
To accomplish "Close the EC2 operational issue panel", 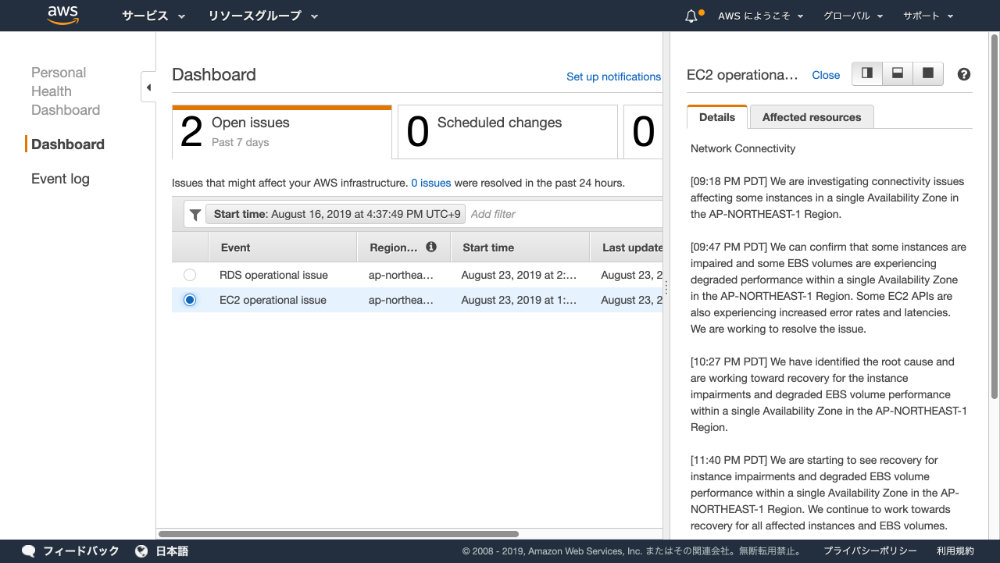I will [825, 75].
